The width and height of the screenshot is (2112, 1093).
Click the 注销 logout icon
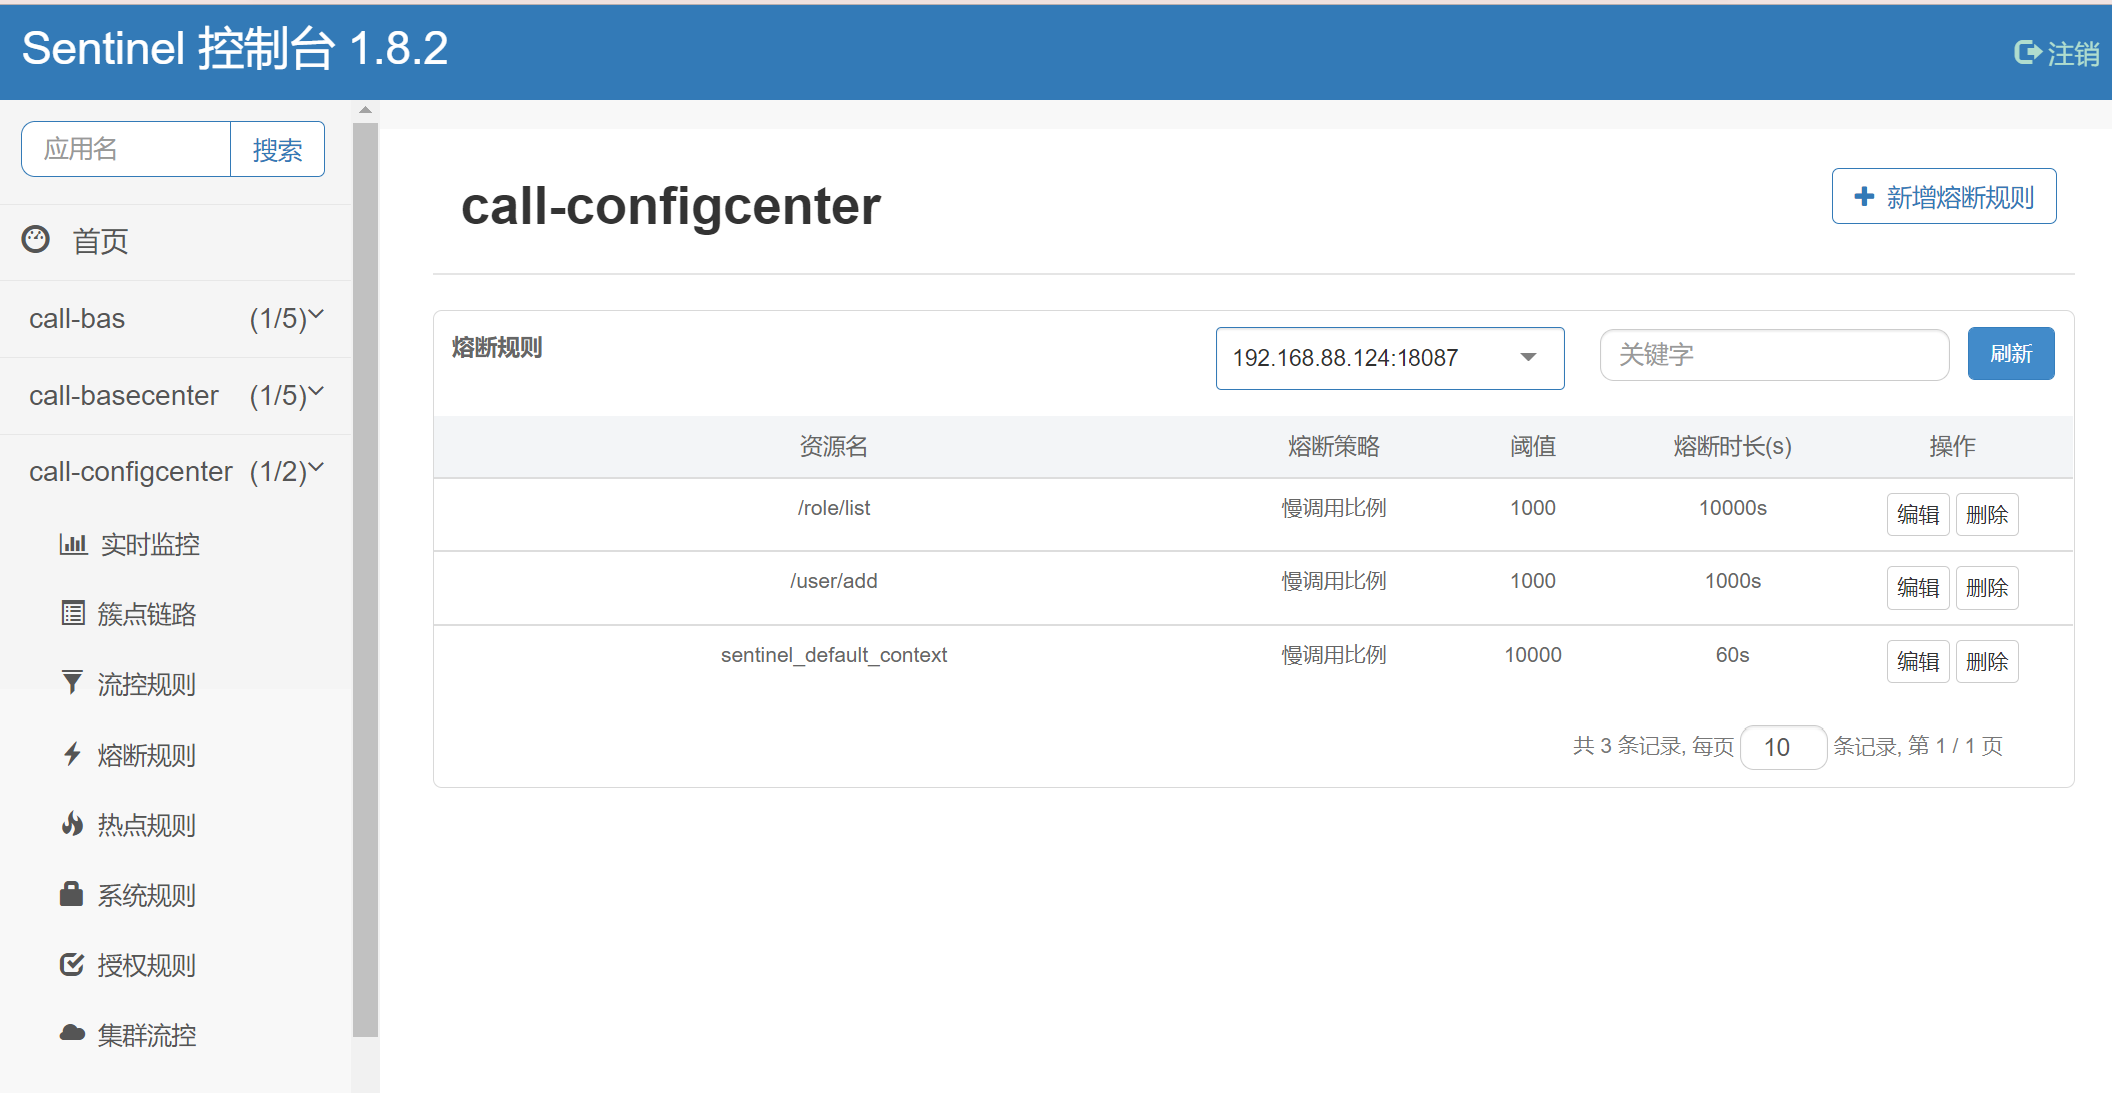(2027, 52)
